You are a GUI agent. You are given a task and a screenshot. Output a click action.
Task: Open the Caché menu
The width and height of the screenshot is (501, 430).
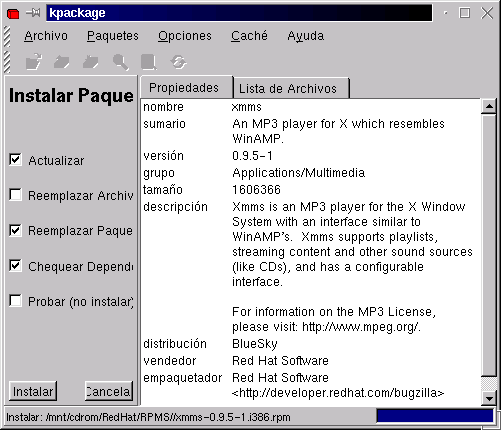click(x=249, y=36)
